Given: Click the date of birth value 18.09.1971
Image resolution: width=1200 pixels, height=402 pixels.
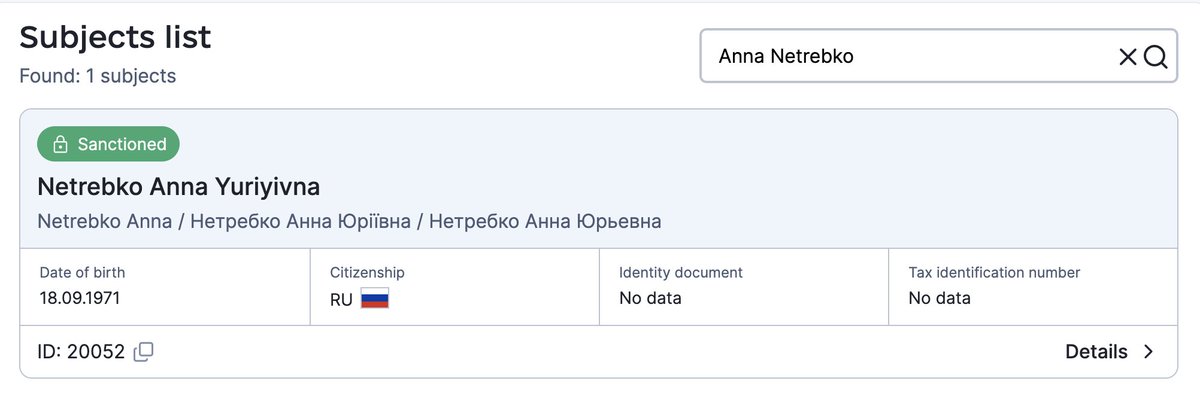Looking at the screenshot, I should tap(80, 298).
